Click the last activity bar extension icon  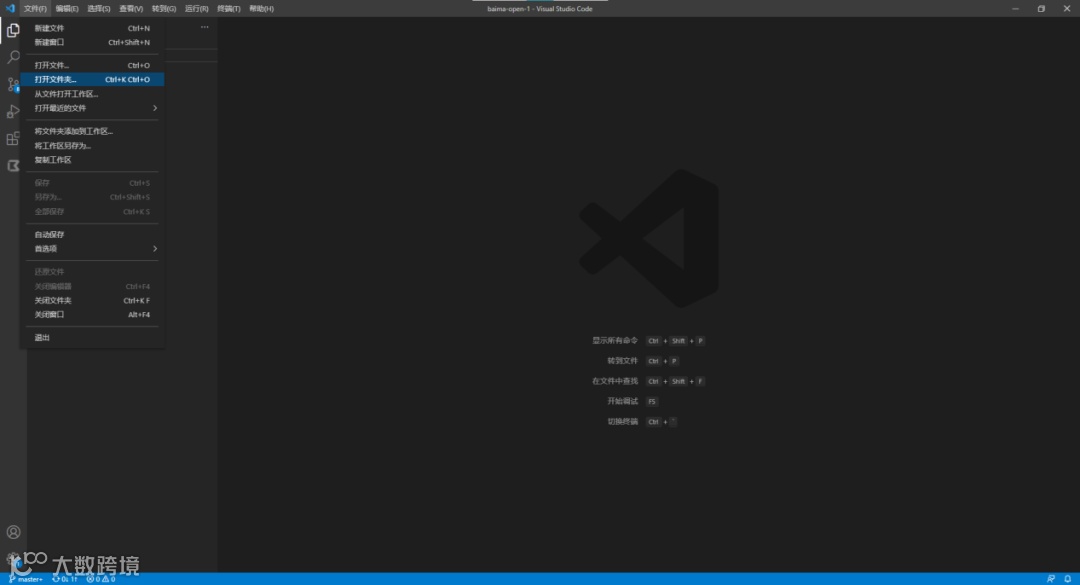point(13,165)
